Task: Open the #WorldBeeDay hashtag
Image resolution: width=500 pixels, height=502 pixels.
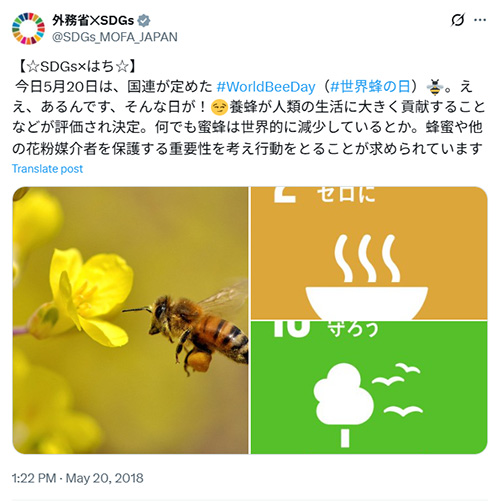Action: pos(266,87)
